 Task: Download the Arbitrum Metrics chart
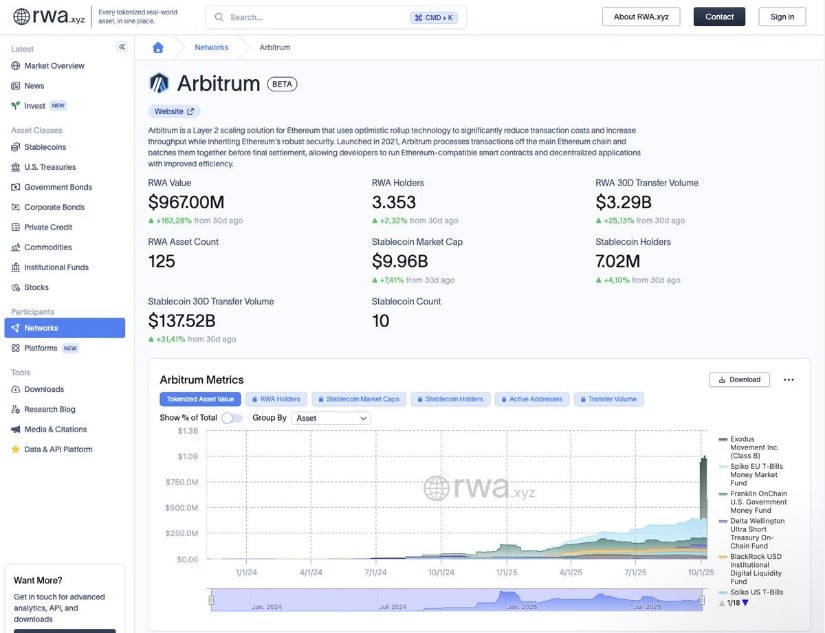(x=739, y=380)
